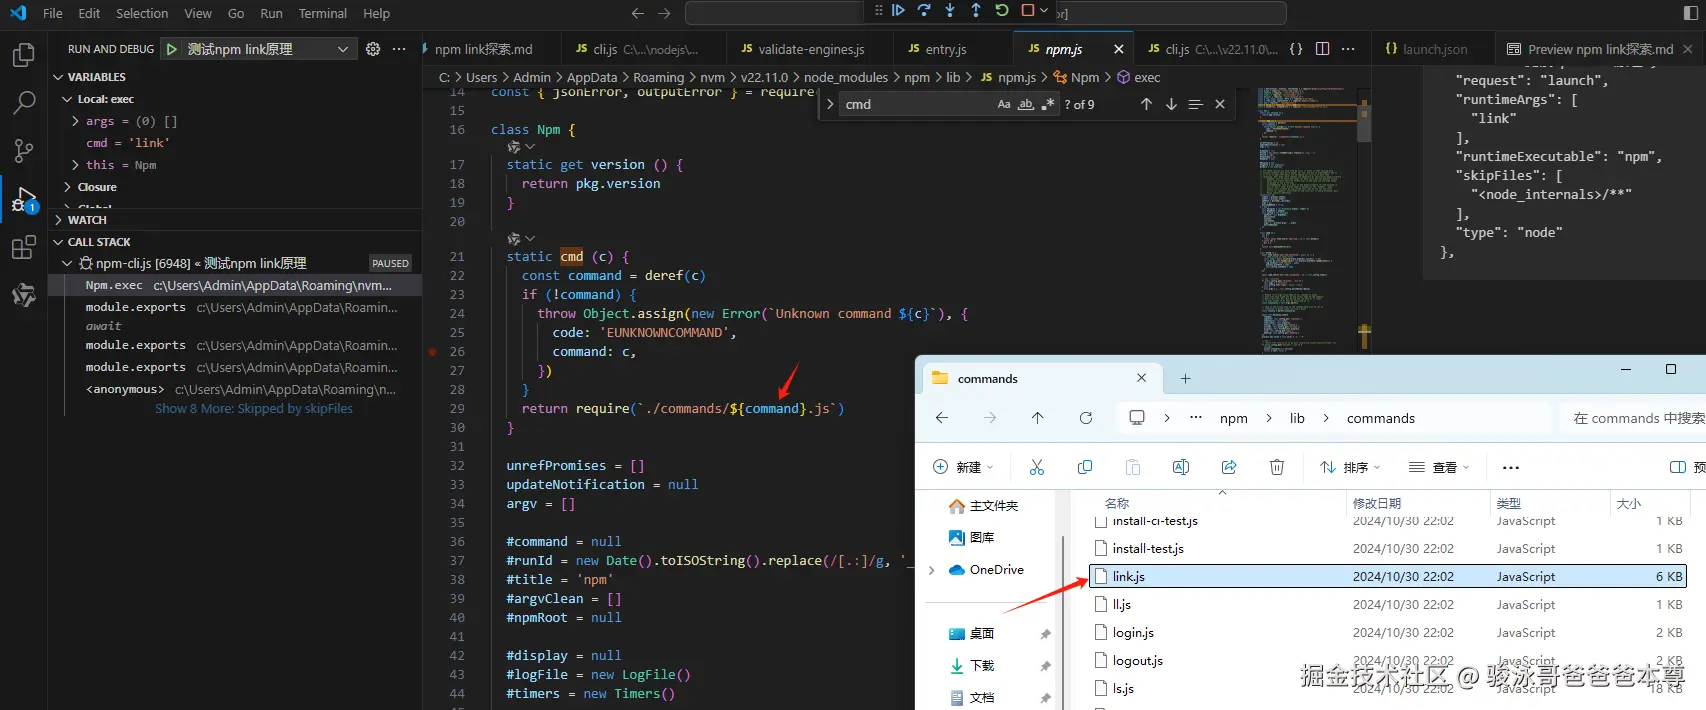The image size is (1706, 710).
Task: Enable Use Regular Expression in find widget
Action: click(1047, 104)
